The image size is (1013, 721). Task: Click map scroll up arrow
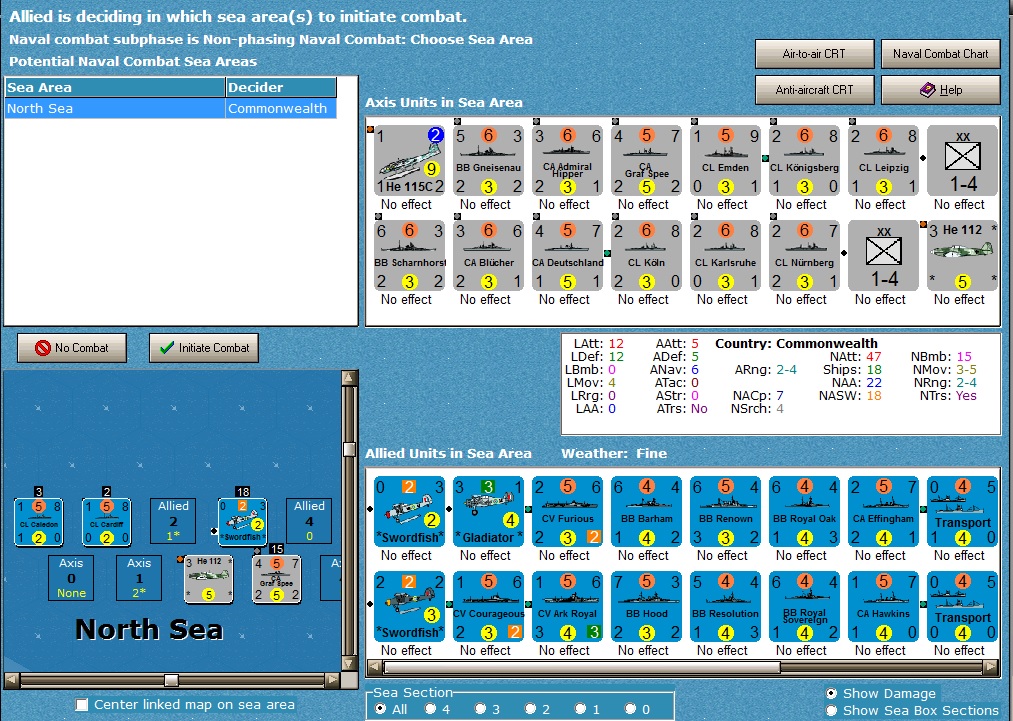click(x=349, y=378)
